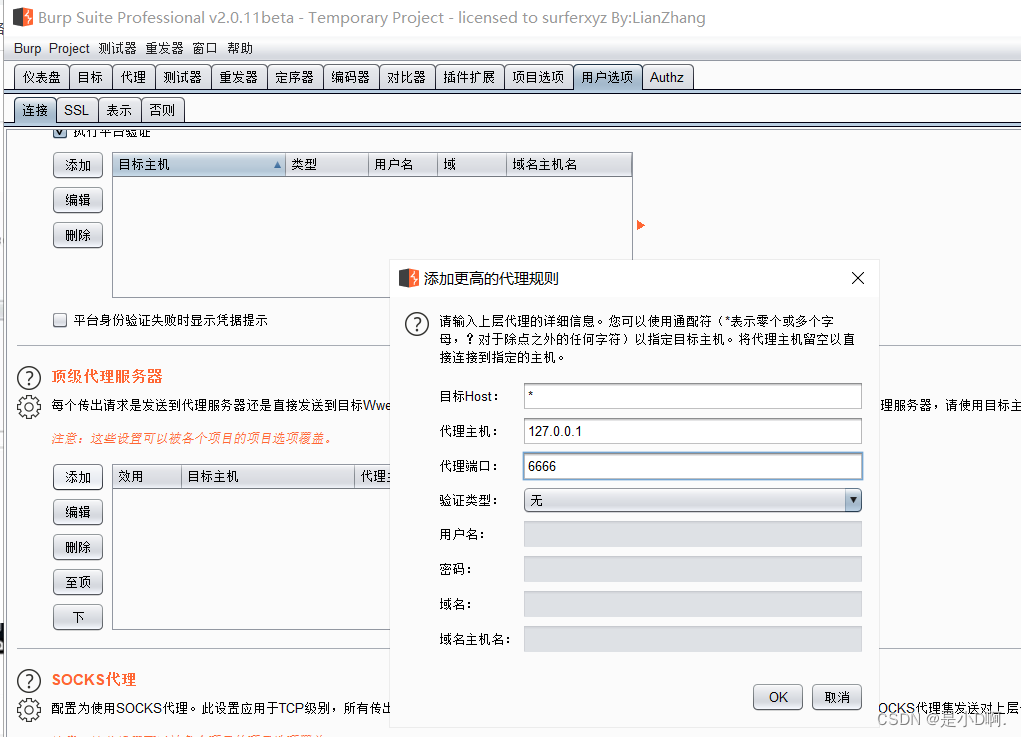Viewport: 1021px width, 737px height.
Task: Click the 用户名 column header
Action: point(403,165)
